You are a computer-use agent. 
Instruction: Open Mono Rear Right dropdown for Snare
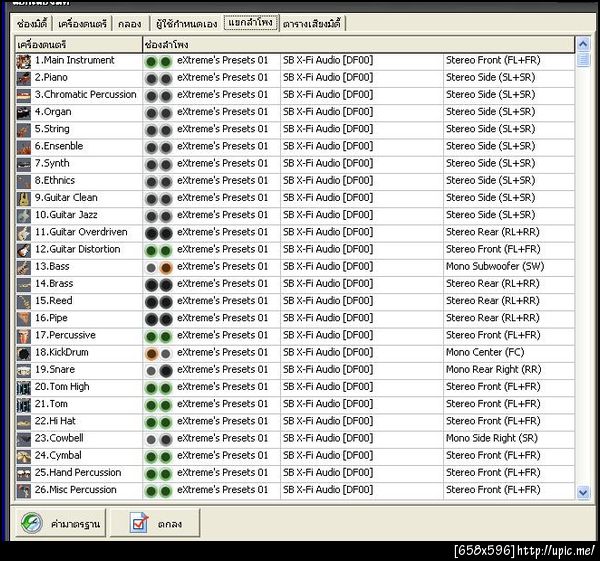(509, 370)
